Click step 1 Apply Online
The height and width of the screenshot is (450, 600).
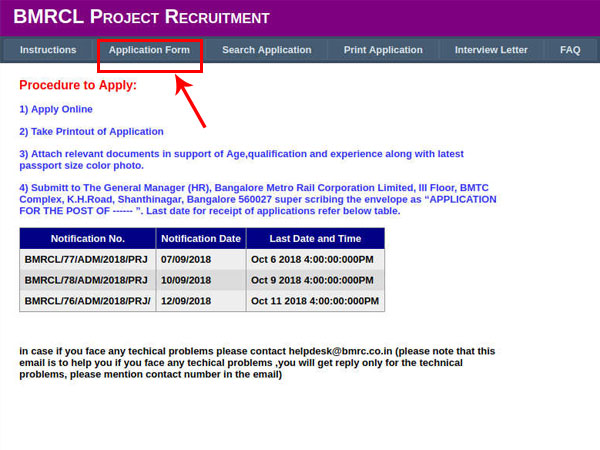coord(56,109)
